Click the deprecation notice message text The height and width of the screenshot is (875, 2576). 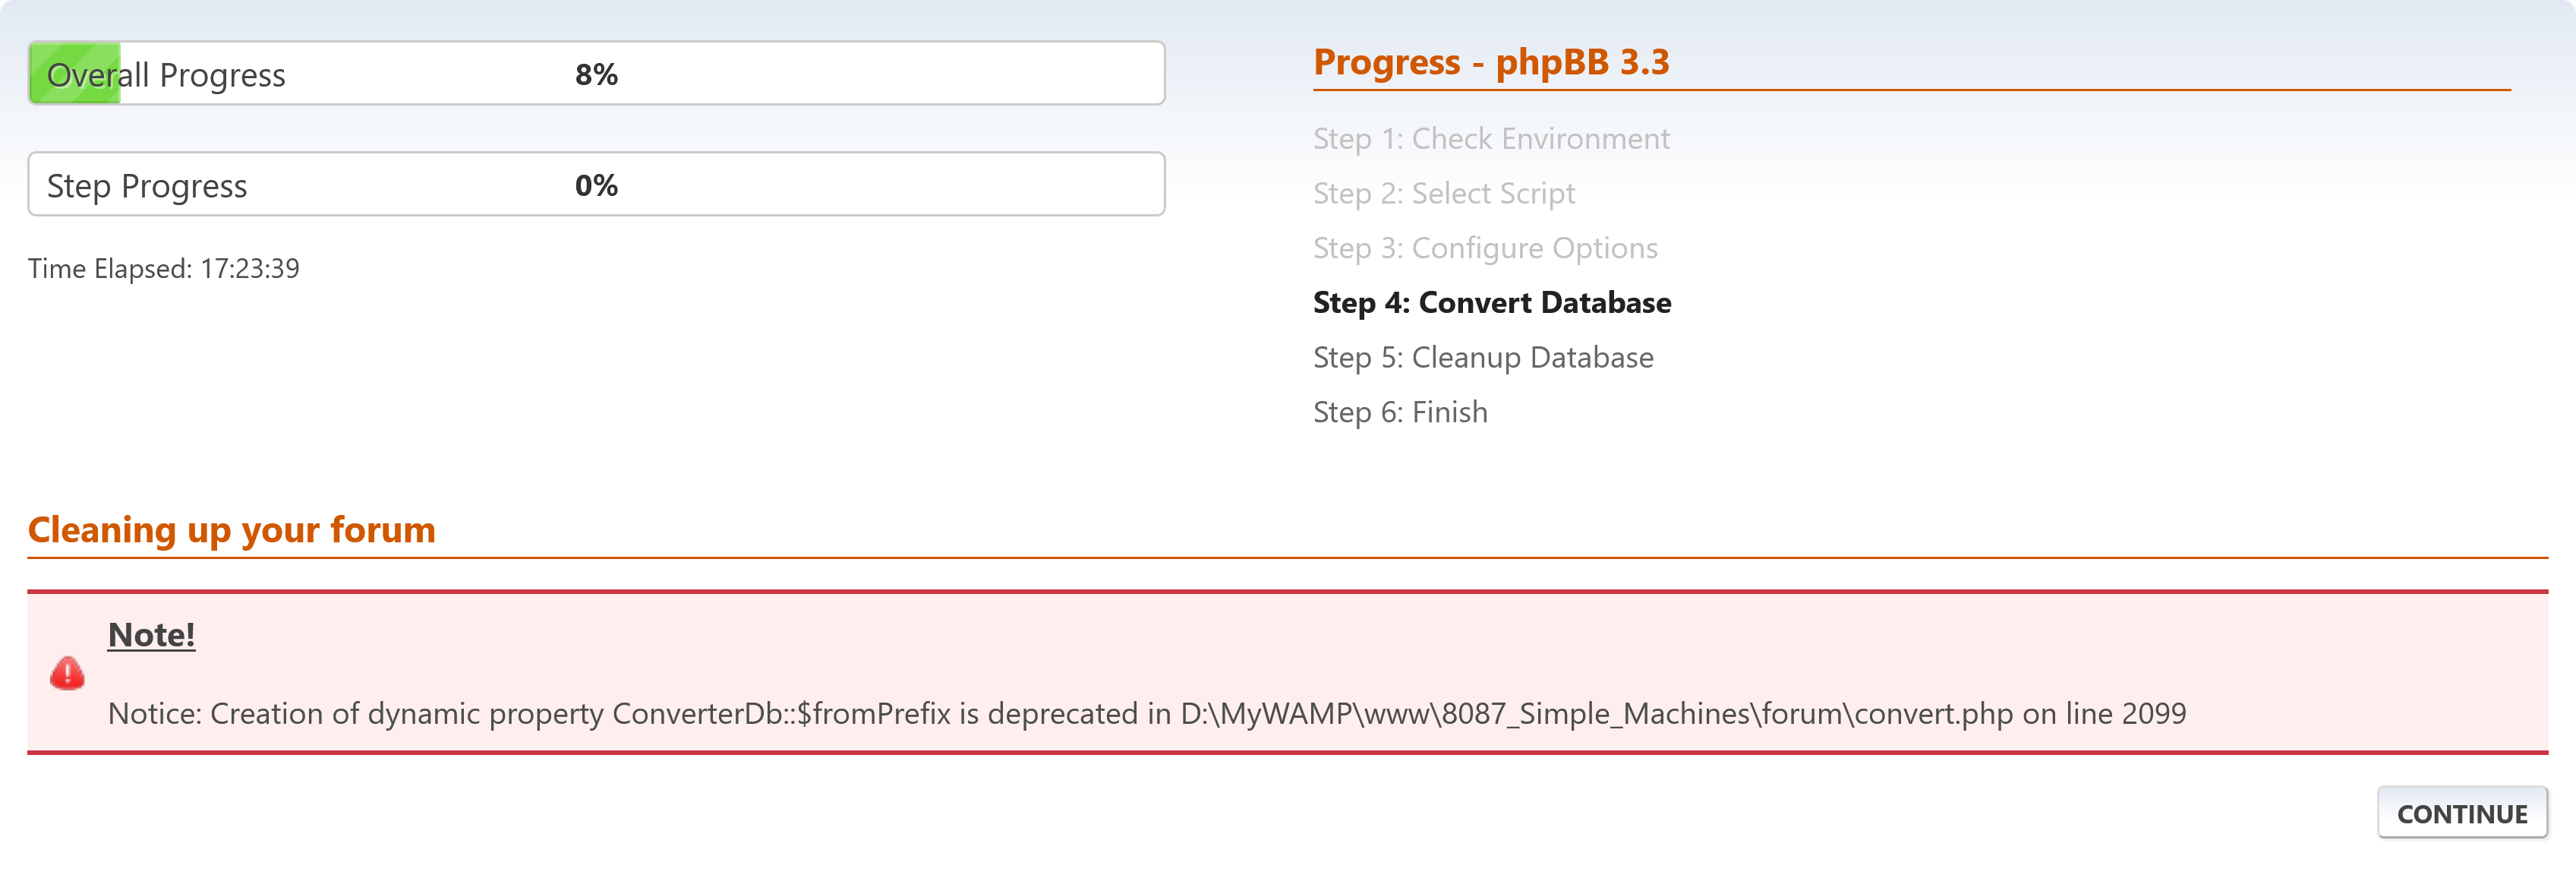pyautogui.click(x=1147, y=713)
